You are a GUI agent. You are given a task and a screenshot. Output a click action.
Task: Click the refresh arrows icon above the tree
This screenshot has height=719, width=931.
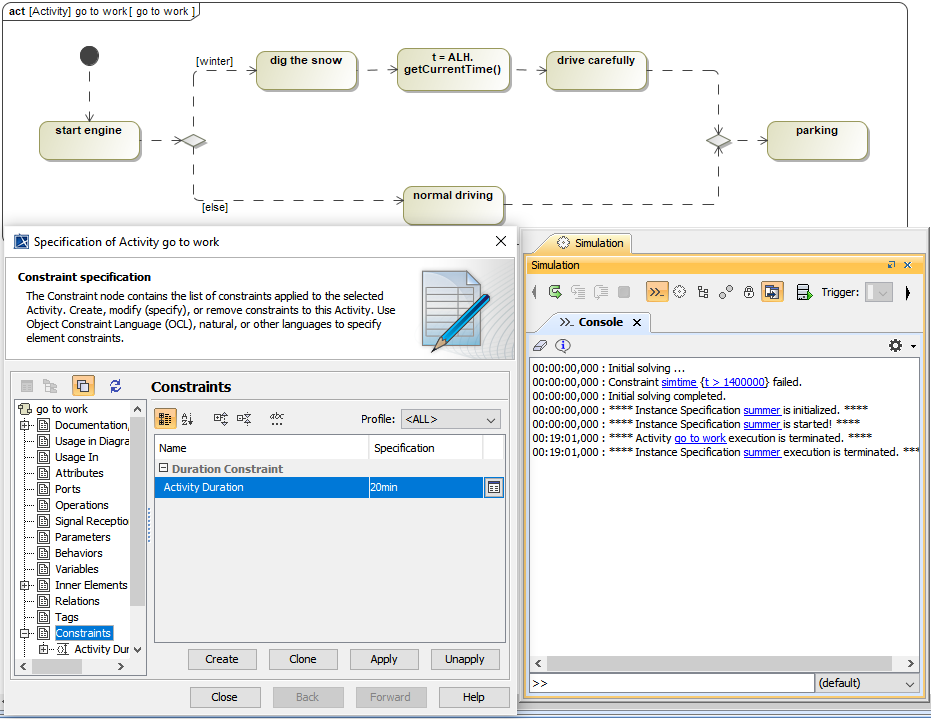point(115,386)
